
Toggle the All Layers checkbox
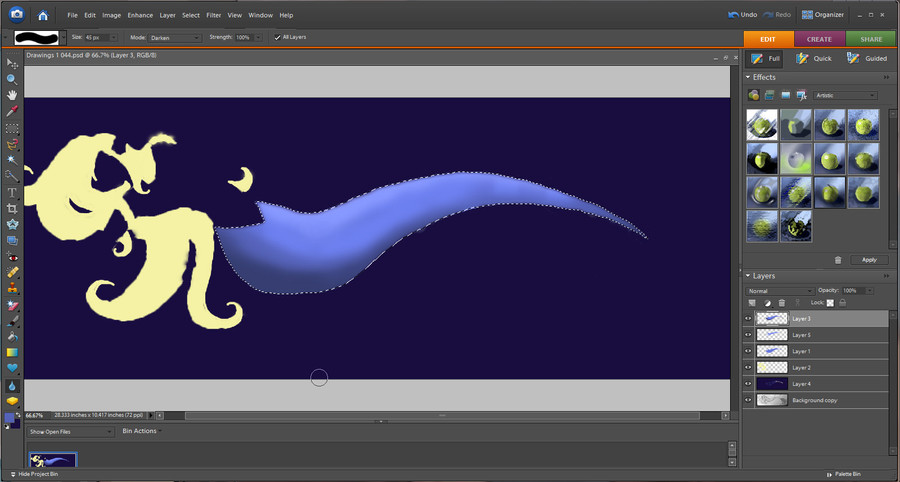point(277,37)
